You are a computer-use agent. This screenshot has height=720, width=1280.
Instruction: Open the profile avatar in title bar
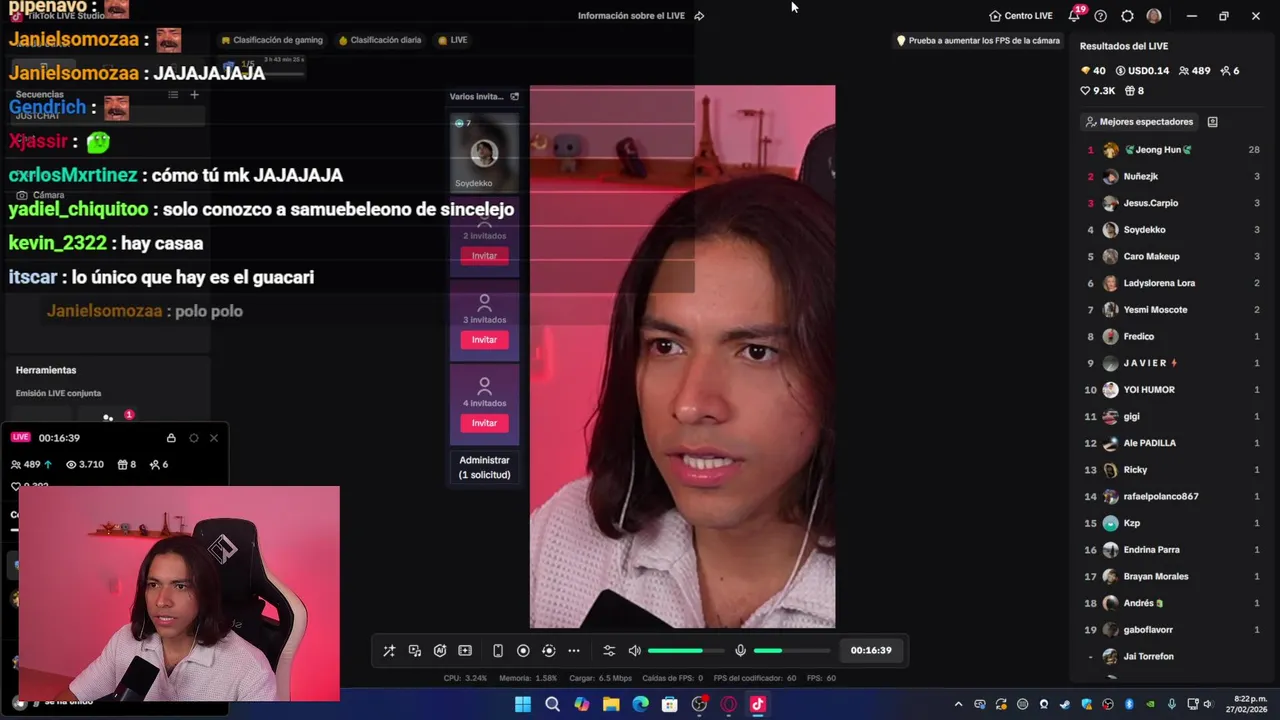click(1154, 16)
